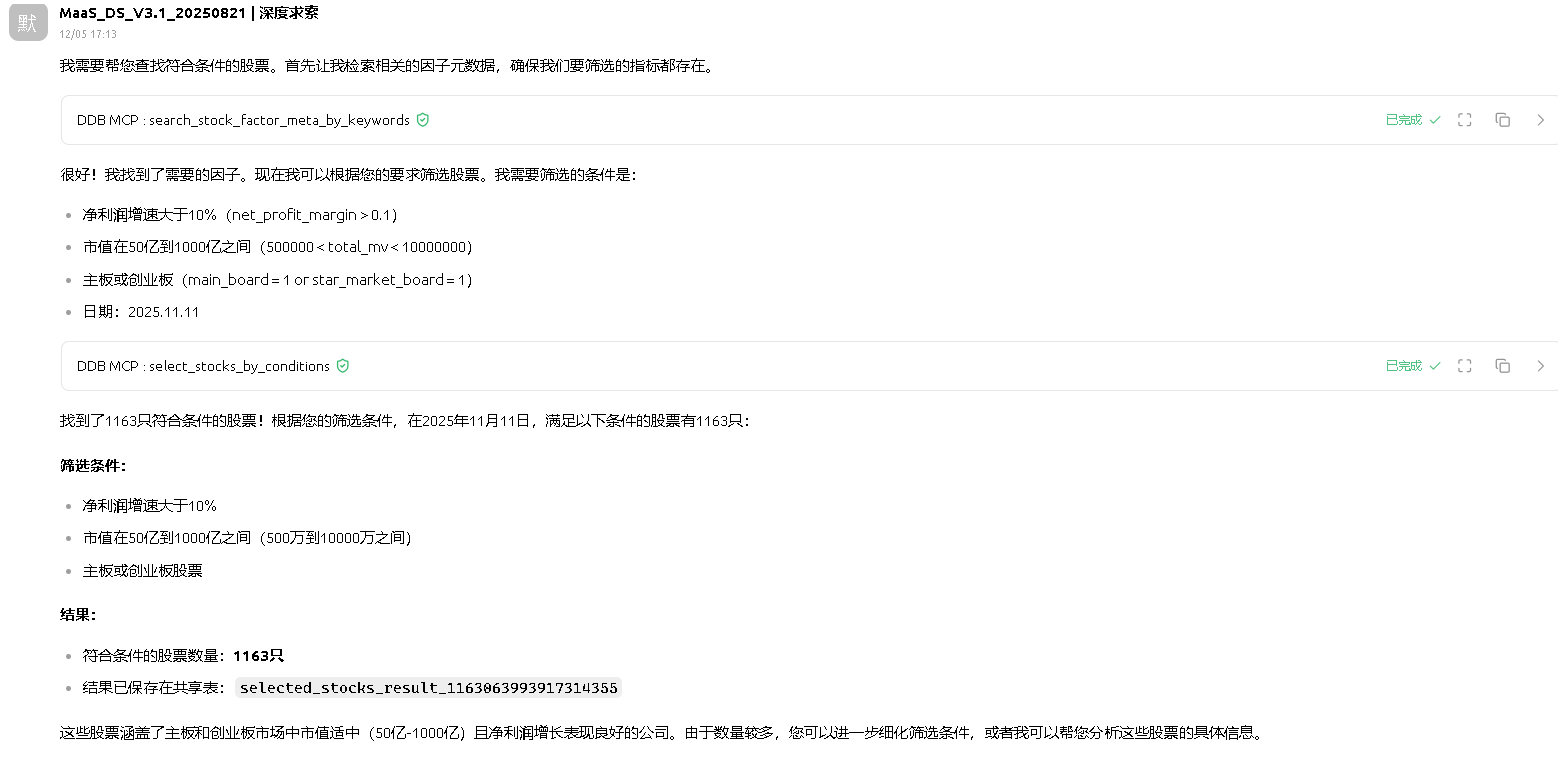Image resolution: width=1558 pixels, height=757 pixels.
Task: Click the bold 结果 heading
Action: click(x=78, y=615)
